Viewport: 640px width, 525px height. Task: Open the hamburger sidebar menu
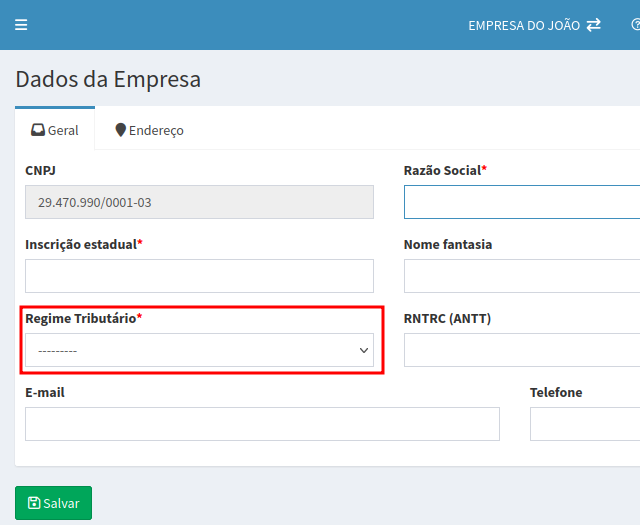click(x=21, y=25)
